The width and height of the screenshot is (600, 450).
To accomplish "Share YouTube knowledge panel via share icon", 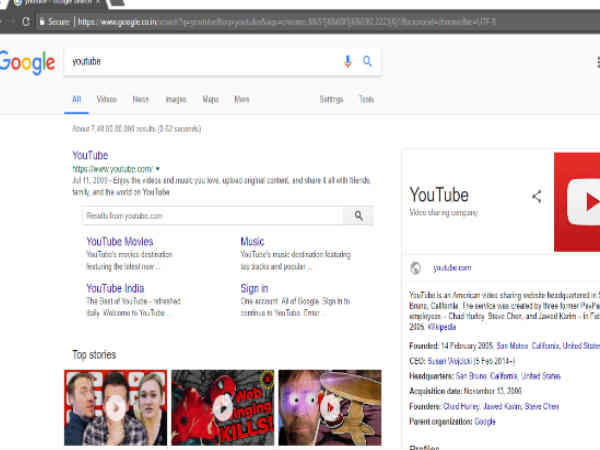I will tap(537, 197).
